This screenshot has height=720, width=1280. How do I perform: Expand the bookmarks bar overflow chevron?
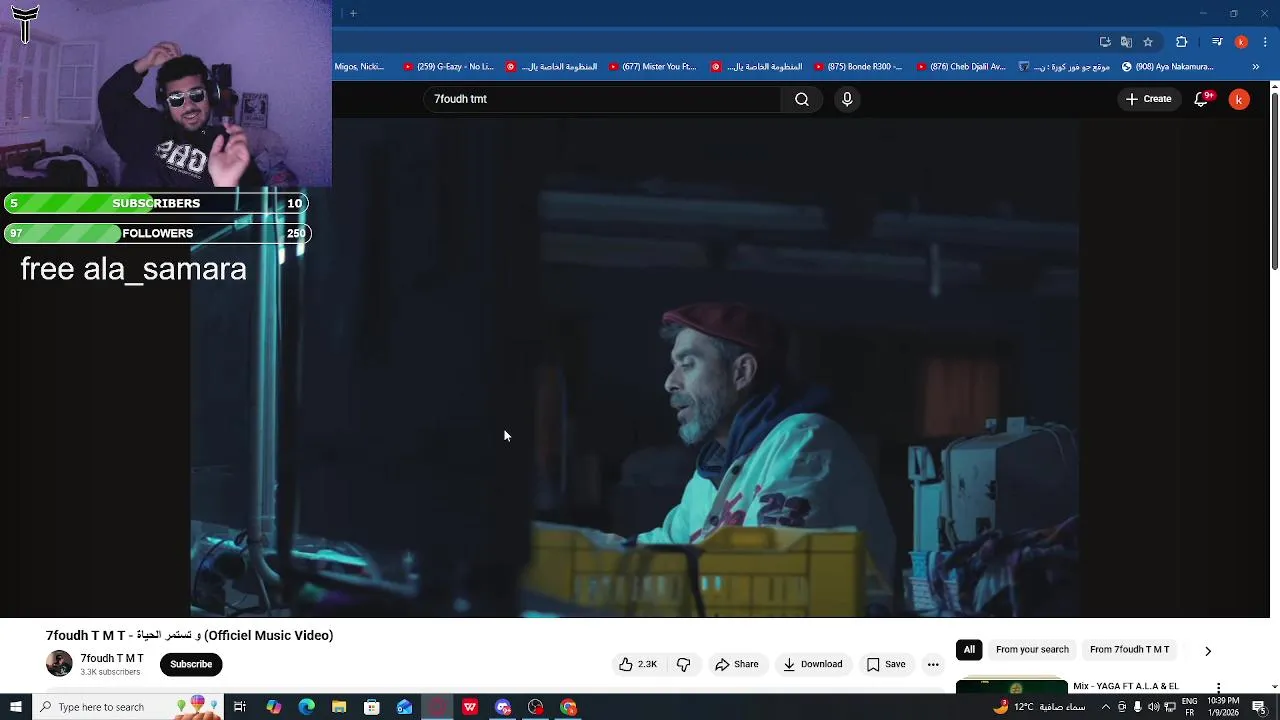click(1256, 67)
